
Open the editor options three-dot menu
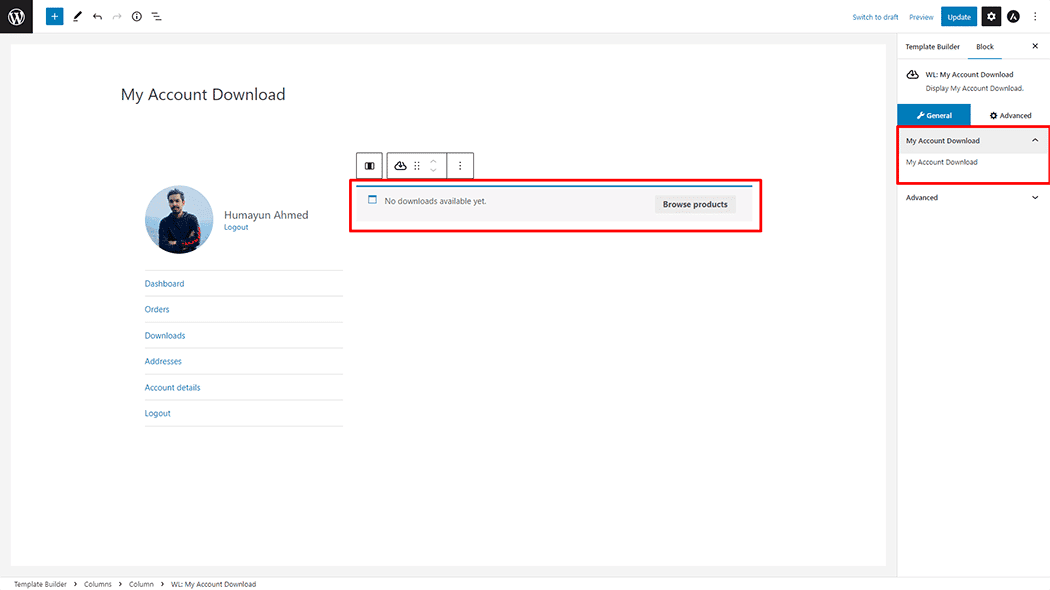coord(1035,16)
